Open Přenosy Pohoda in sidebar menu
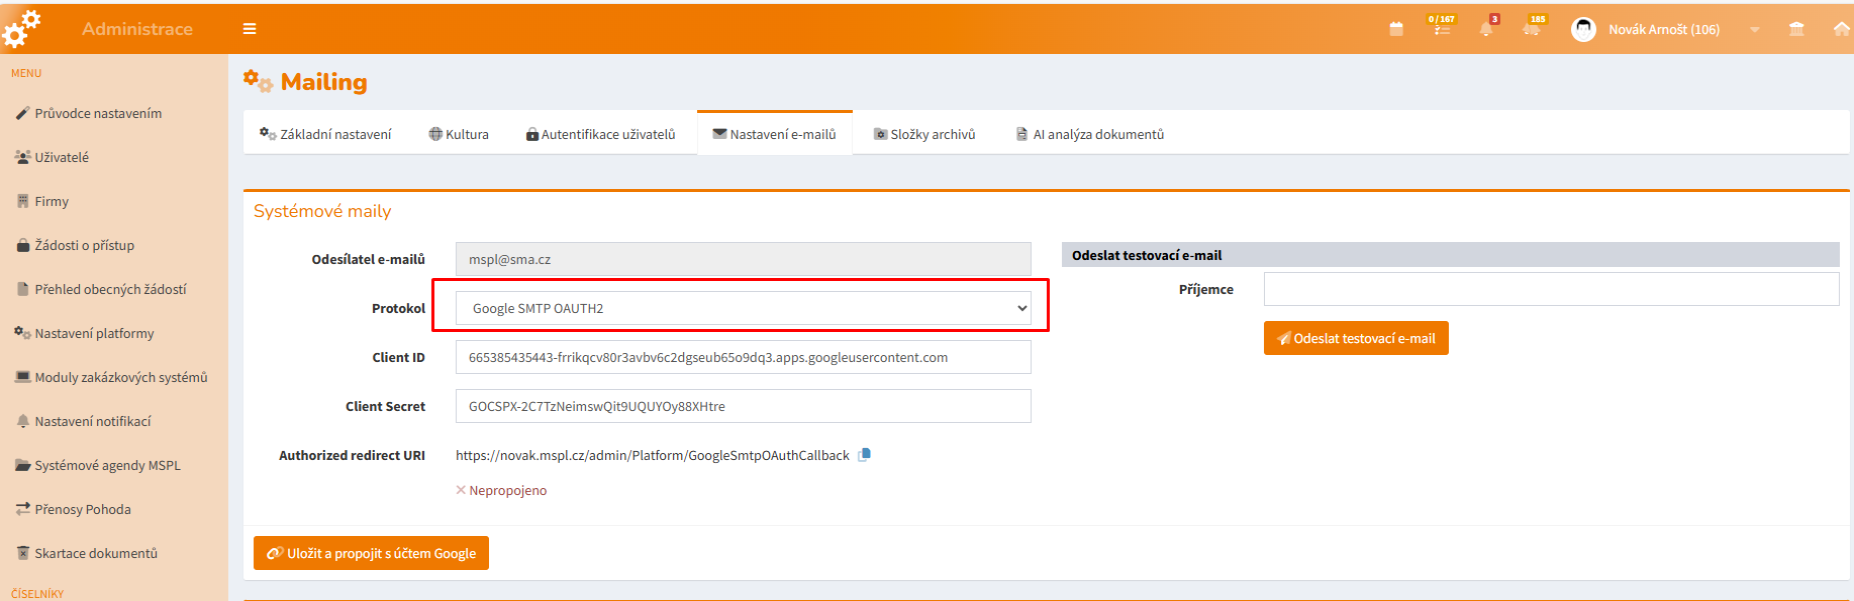Screen dimensions: 1854x601 click(83, 509)
